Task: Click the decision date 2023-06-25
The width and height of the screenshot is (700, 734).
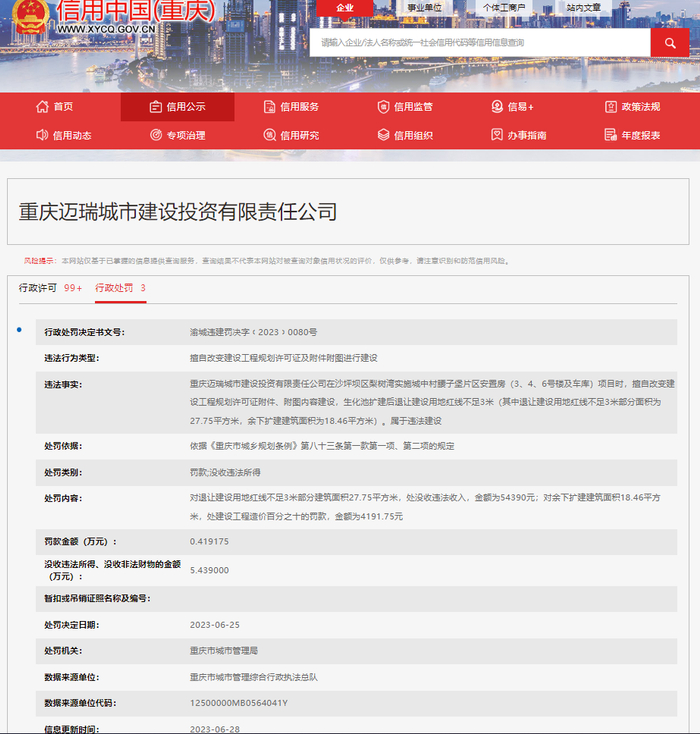Action: pyautogui.click(x=214, y=625)
